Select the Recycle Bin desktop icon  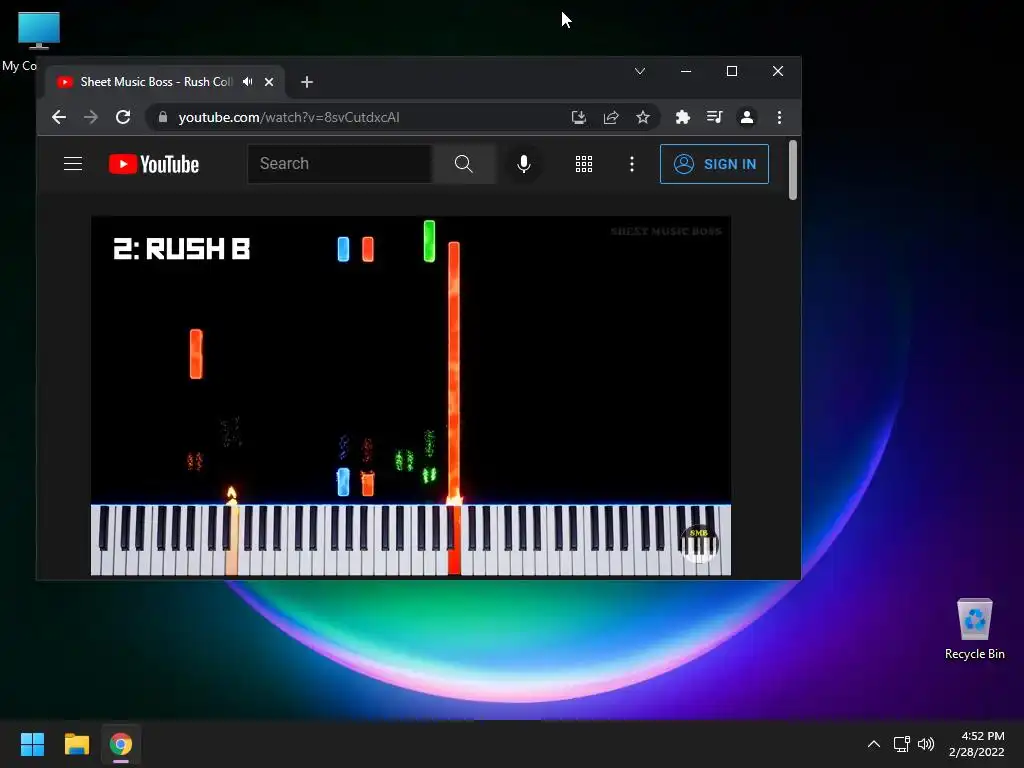[x=974, y=630]
